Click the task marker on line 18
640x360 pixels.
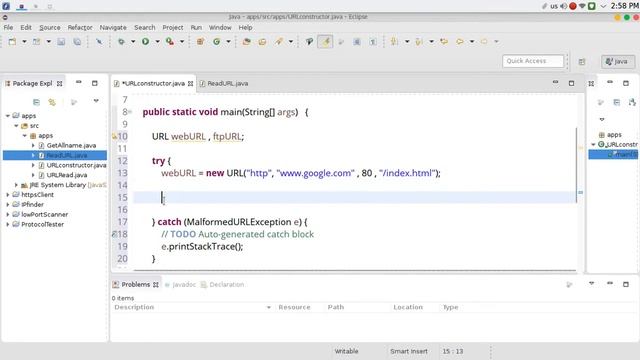114,234
